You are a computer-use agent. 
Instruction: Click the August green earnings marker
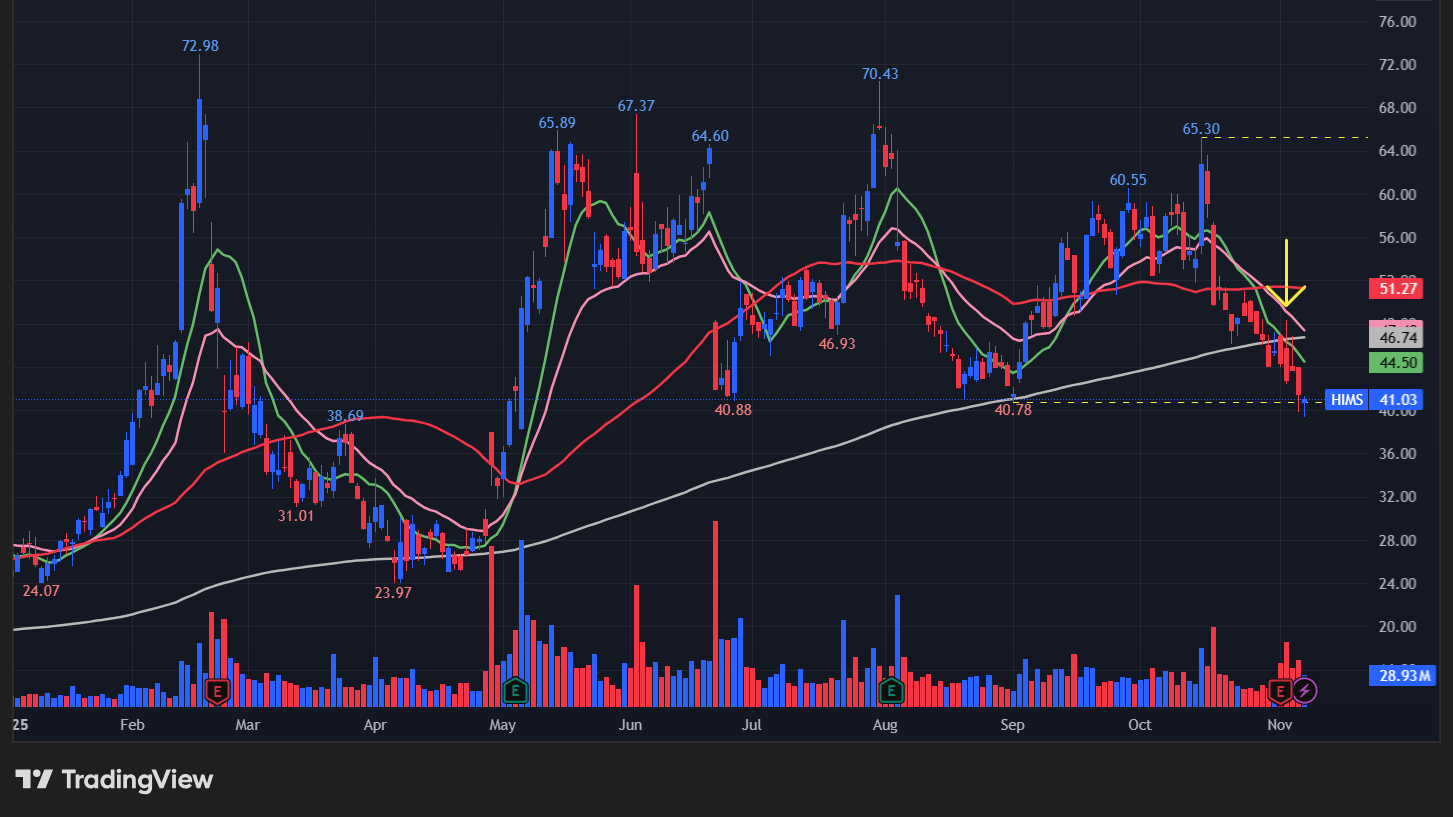coord(890,690)
